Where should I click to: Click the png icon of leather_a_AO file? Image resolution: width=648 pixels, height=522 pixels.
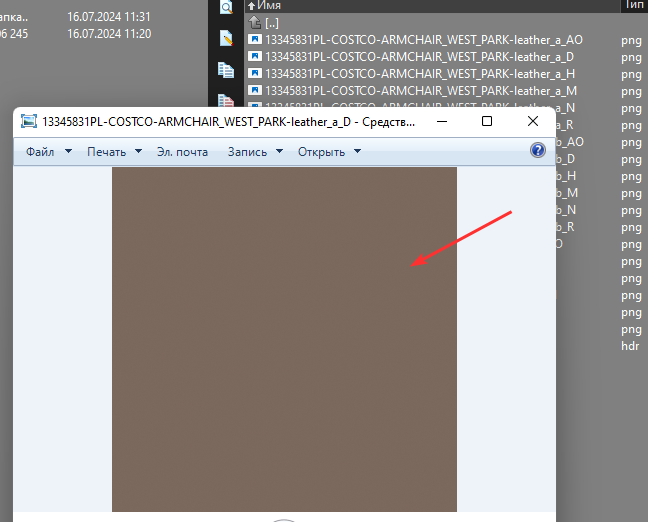(x=255, y=39)
